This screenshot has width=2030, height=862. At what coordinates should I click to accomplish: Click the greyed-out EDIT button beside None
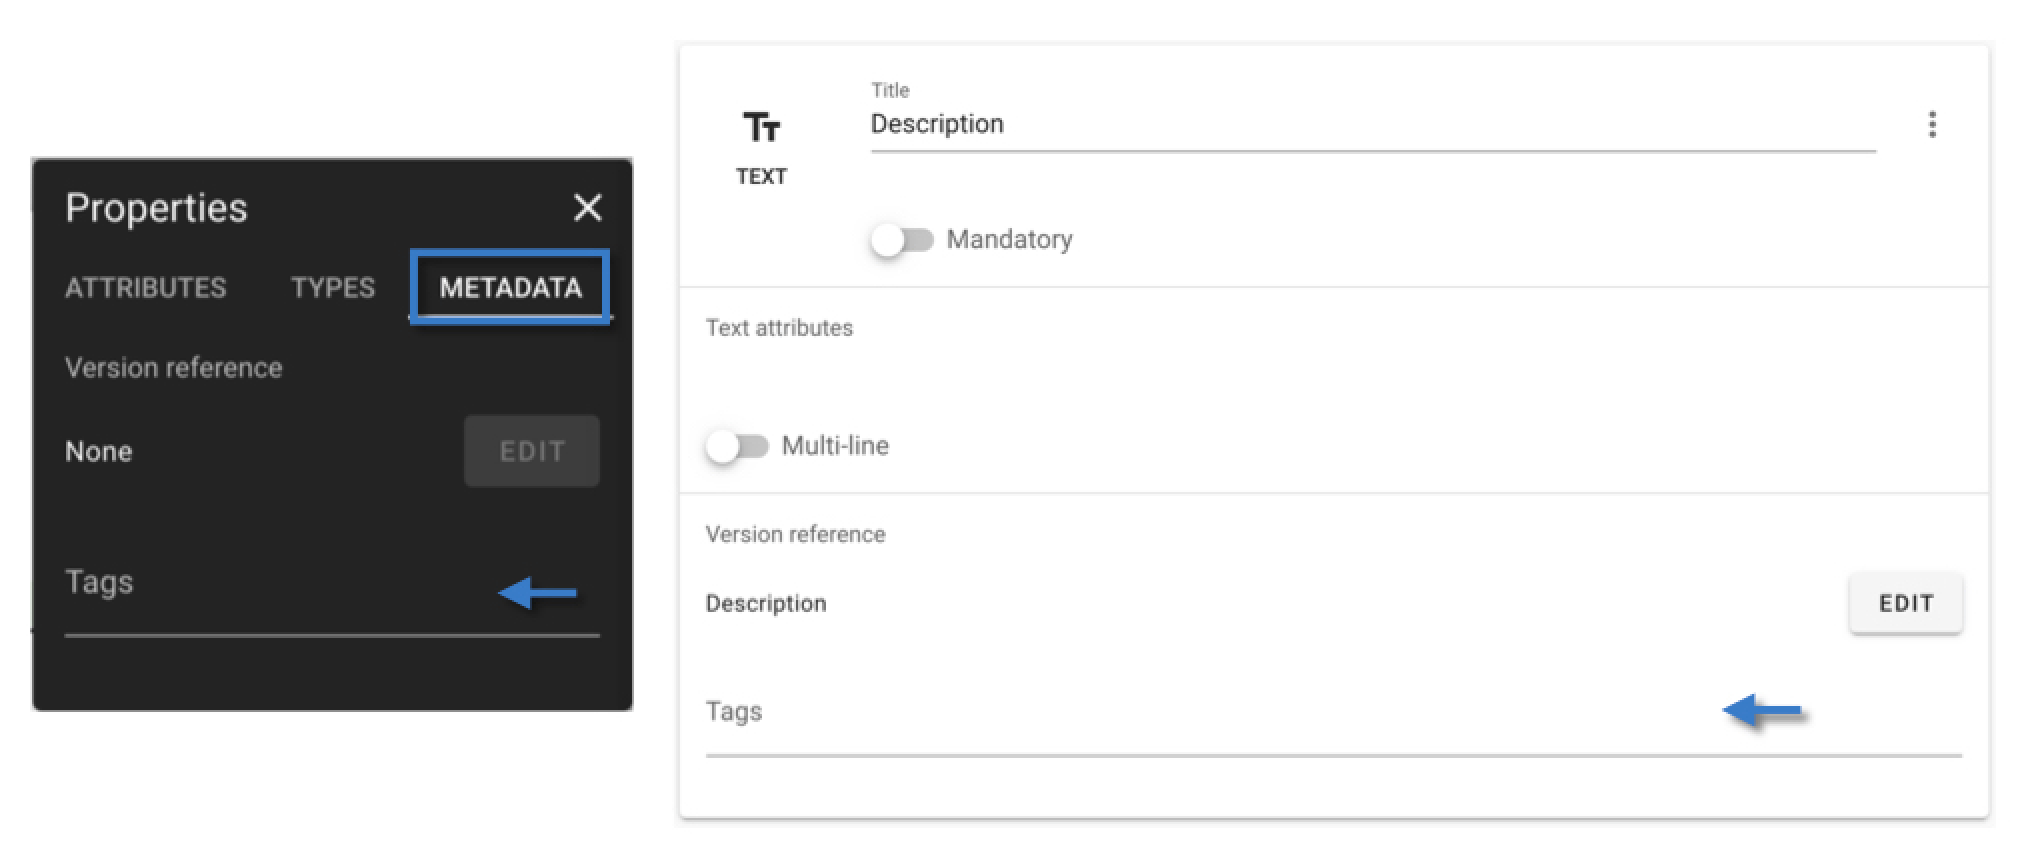pyautogui.click(x=532, y=451)
